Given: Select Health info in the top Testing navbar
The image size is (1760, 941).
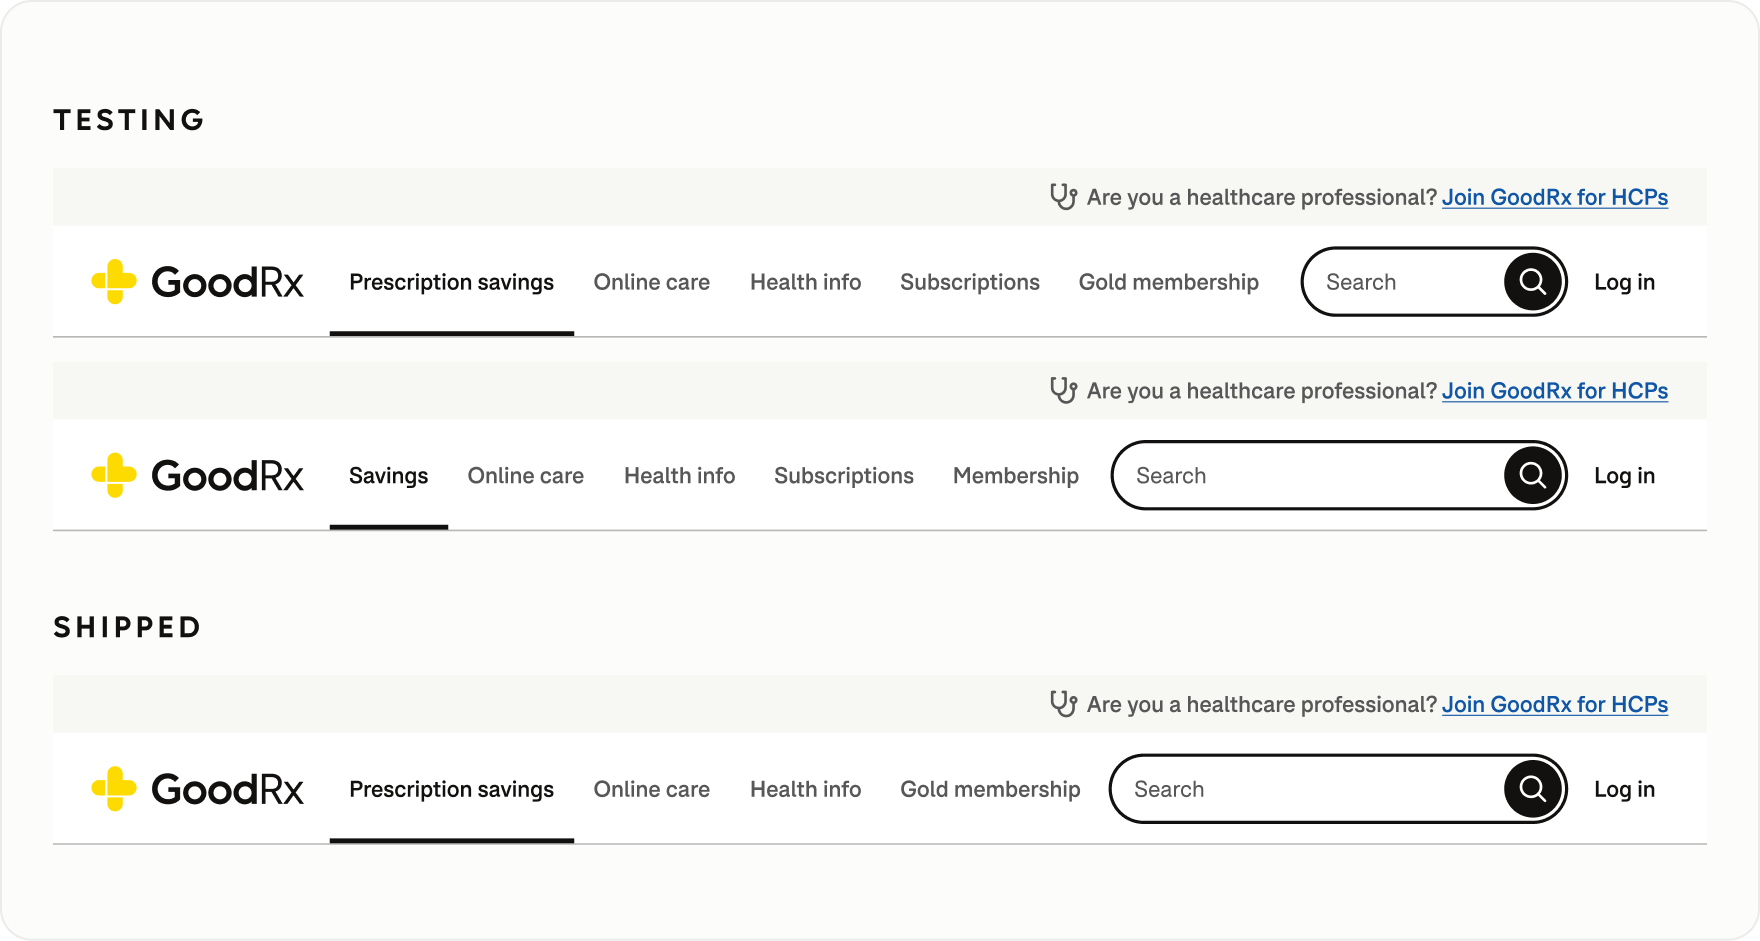Looking at the screenshot, I should click(x=806, y=282).
